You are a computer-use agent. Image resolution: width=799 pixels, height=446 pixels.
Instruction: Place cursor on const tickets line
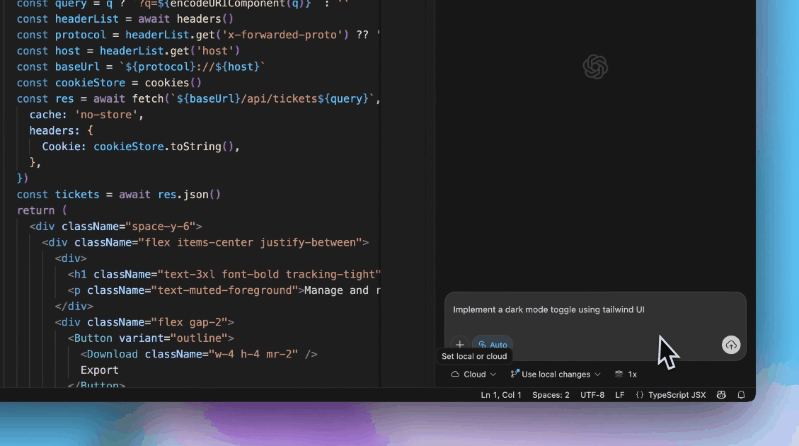[x=118, y=194]
